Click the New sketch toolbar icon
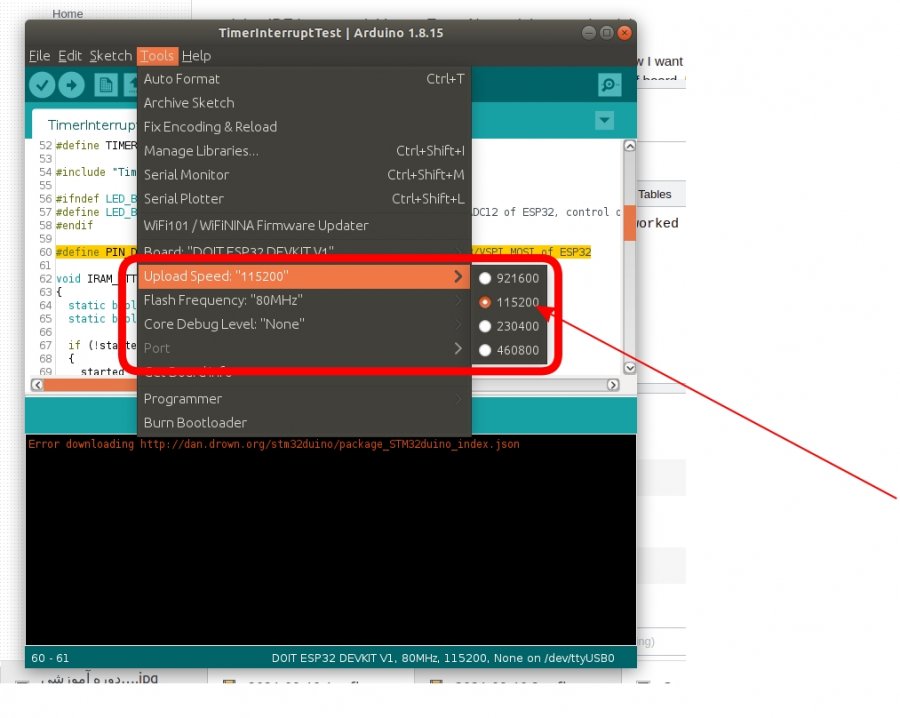Image resolution: width=900 pixels, height=718 pixels. click(106, 85)
